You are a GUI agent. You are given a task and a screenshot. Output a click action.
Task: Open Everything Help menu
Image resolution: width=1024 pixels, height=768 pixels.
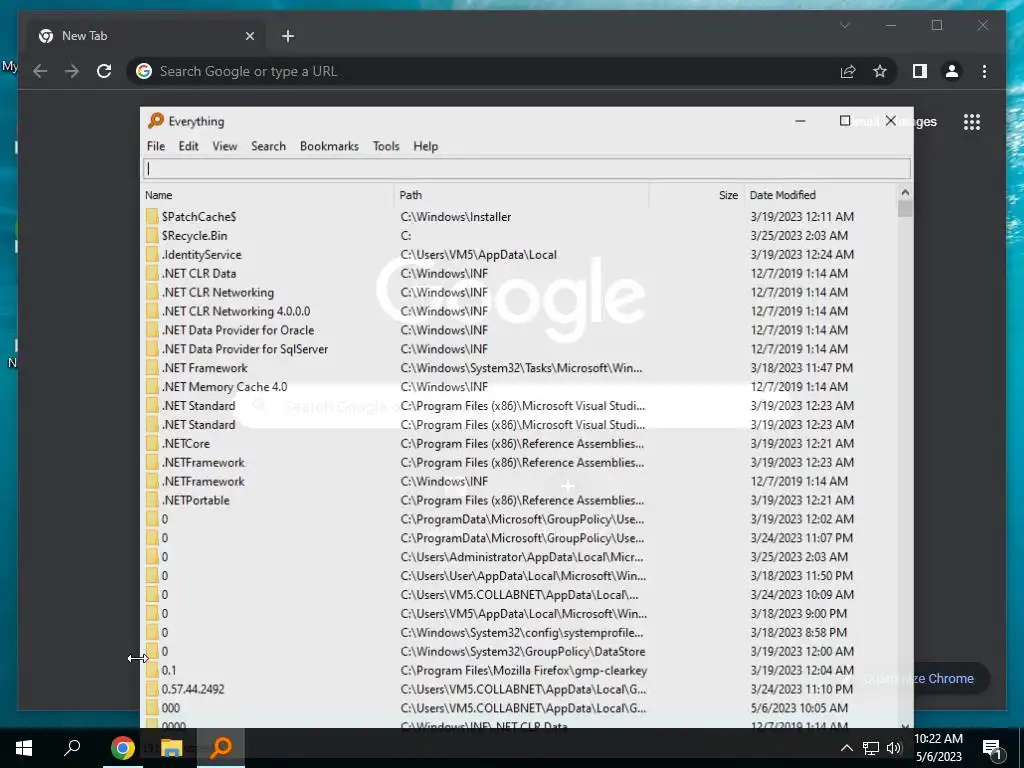tap(425, 146)
